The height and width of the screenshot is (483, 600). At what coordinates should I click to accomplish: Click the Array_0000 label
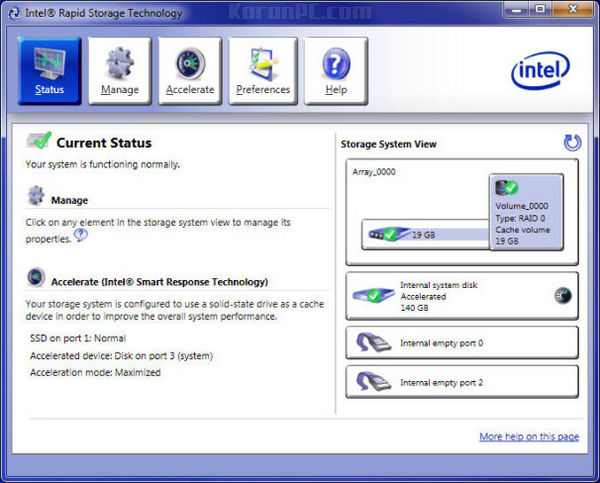point(374,172)
